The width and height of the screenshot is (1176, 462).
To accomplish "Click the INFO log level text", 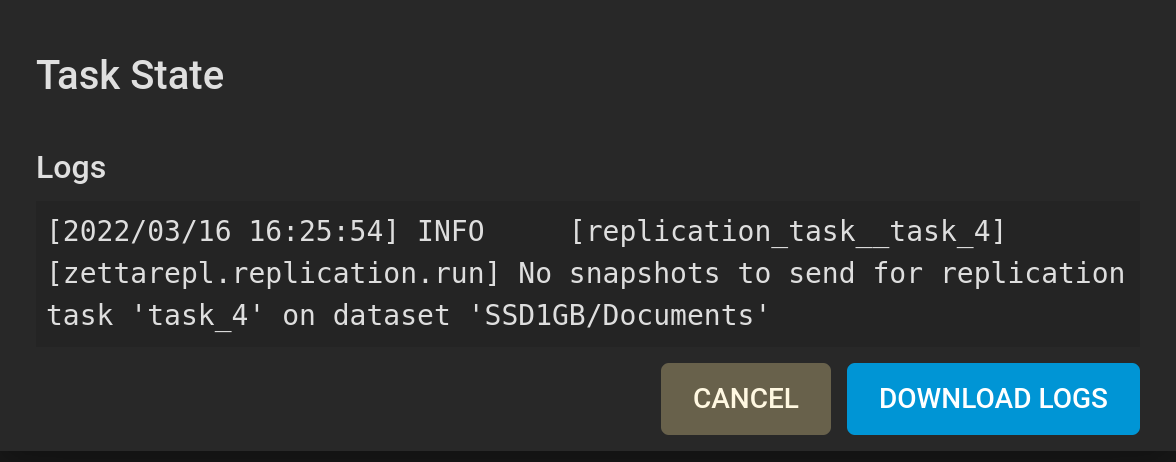I will 451,232.
